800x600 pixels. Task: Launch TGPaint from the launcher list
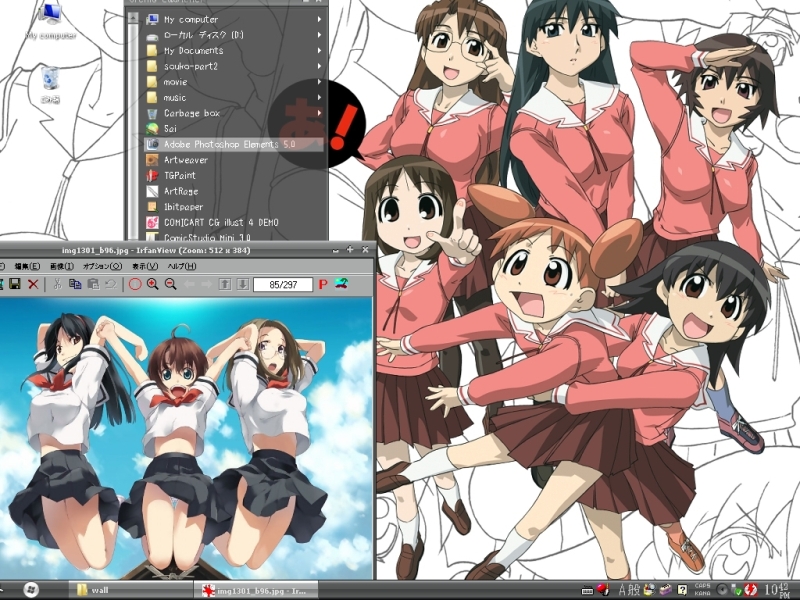pyautogui.click(x=234, y=176)
